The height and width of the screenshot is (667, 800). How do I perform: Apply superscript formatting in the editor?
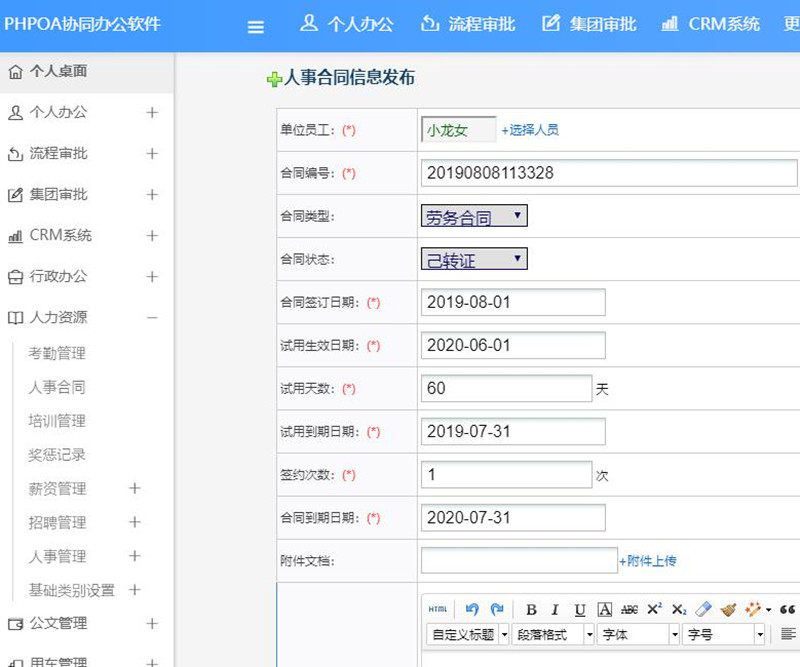coord(653,608)
